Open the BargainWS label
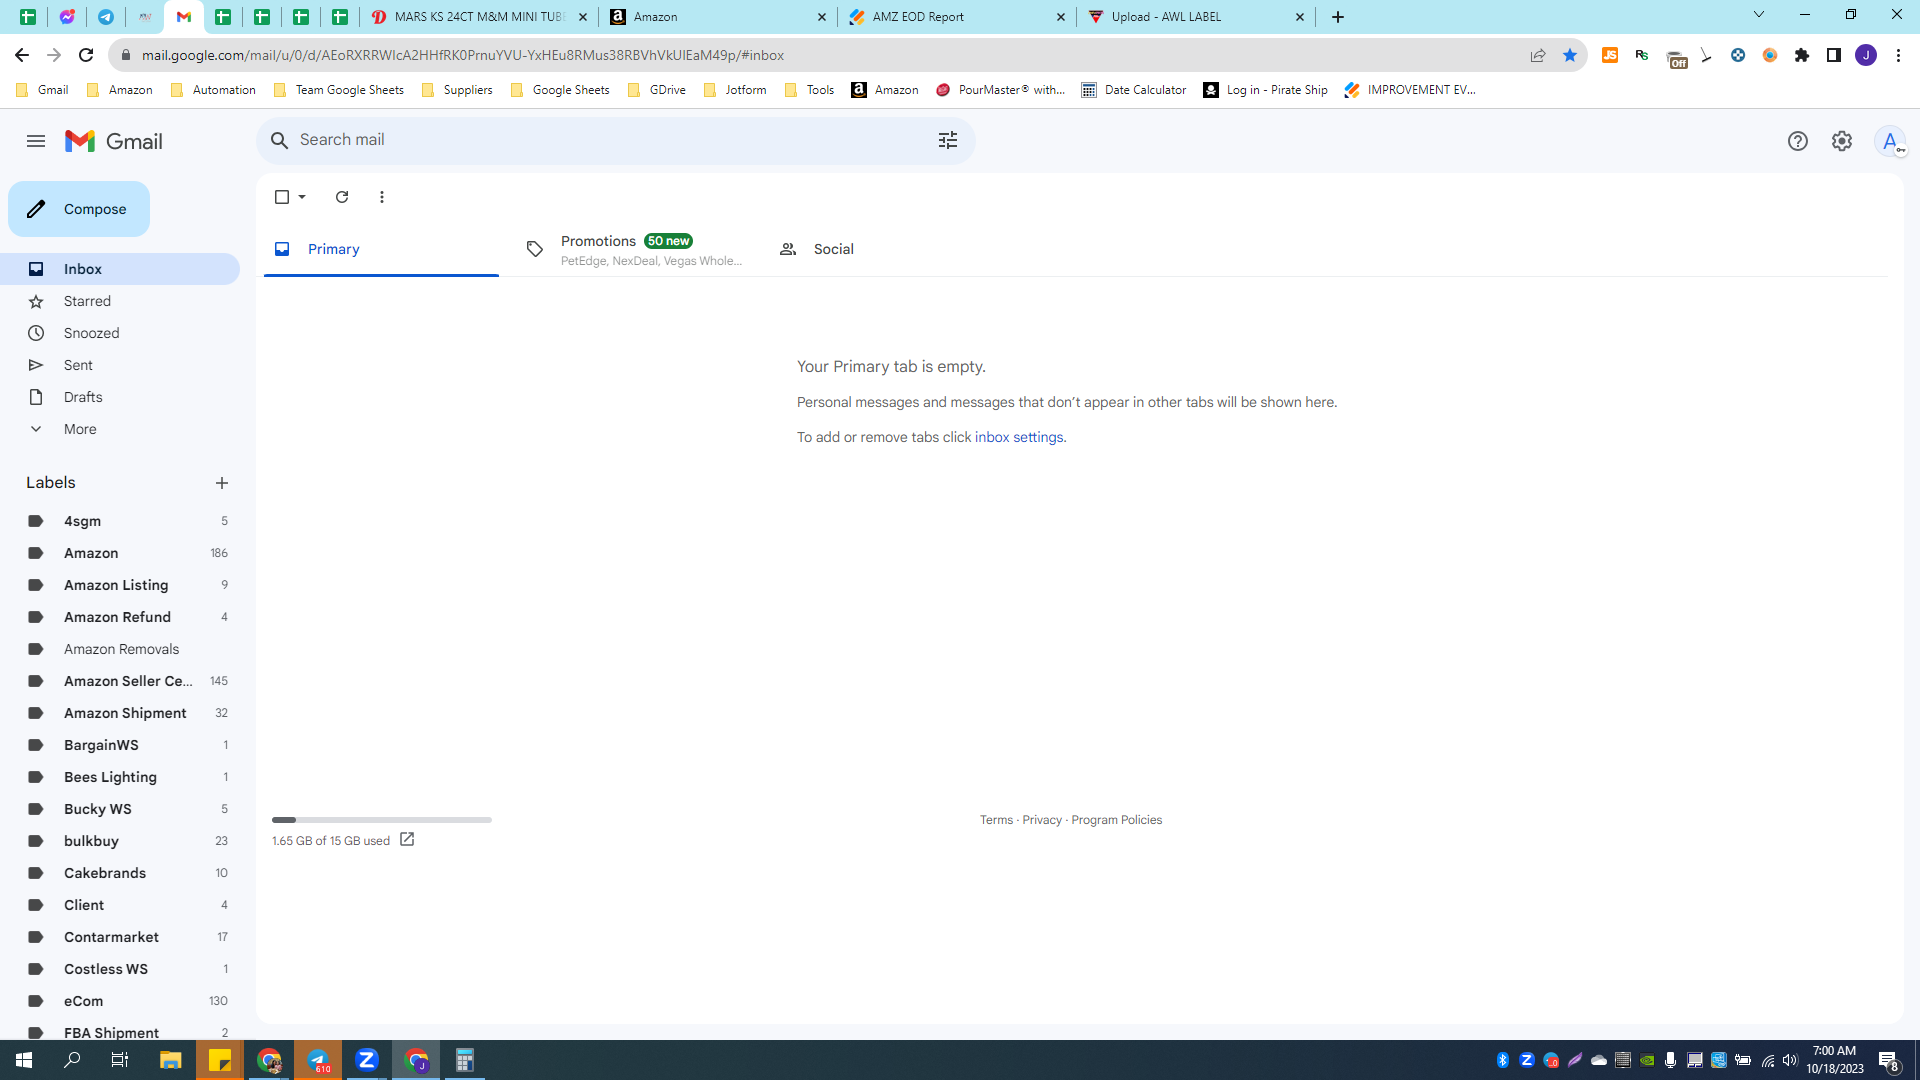Image resolution: width=1920 pixels, height=1080 pixels. point(120,745)
